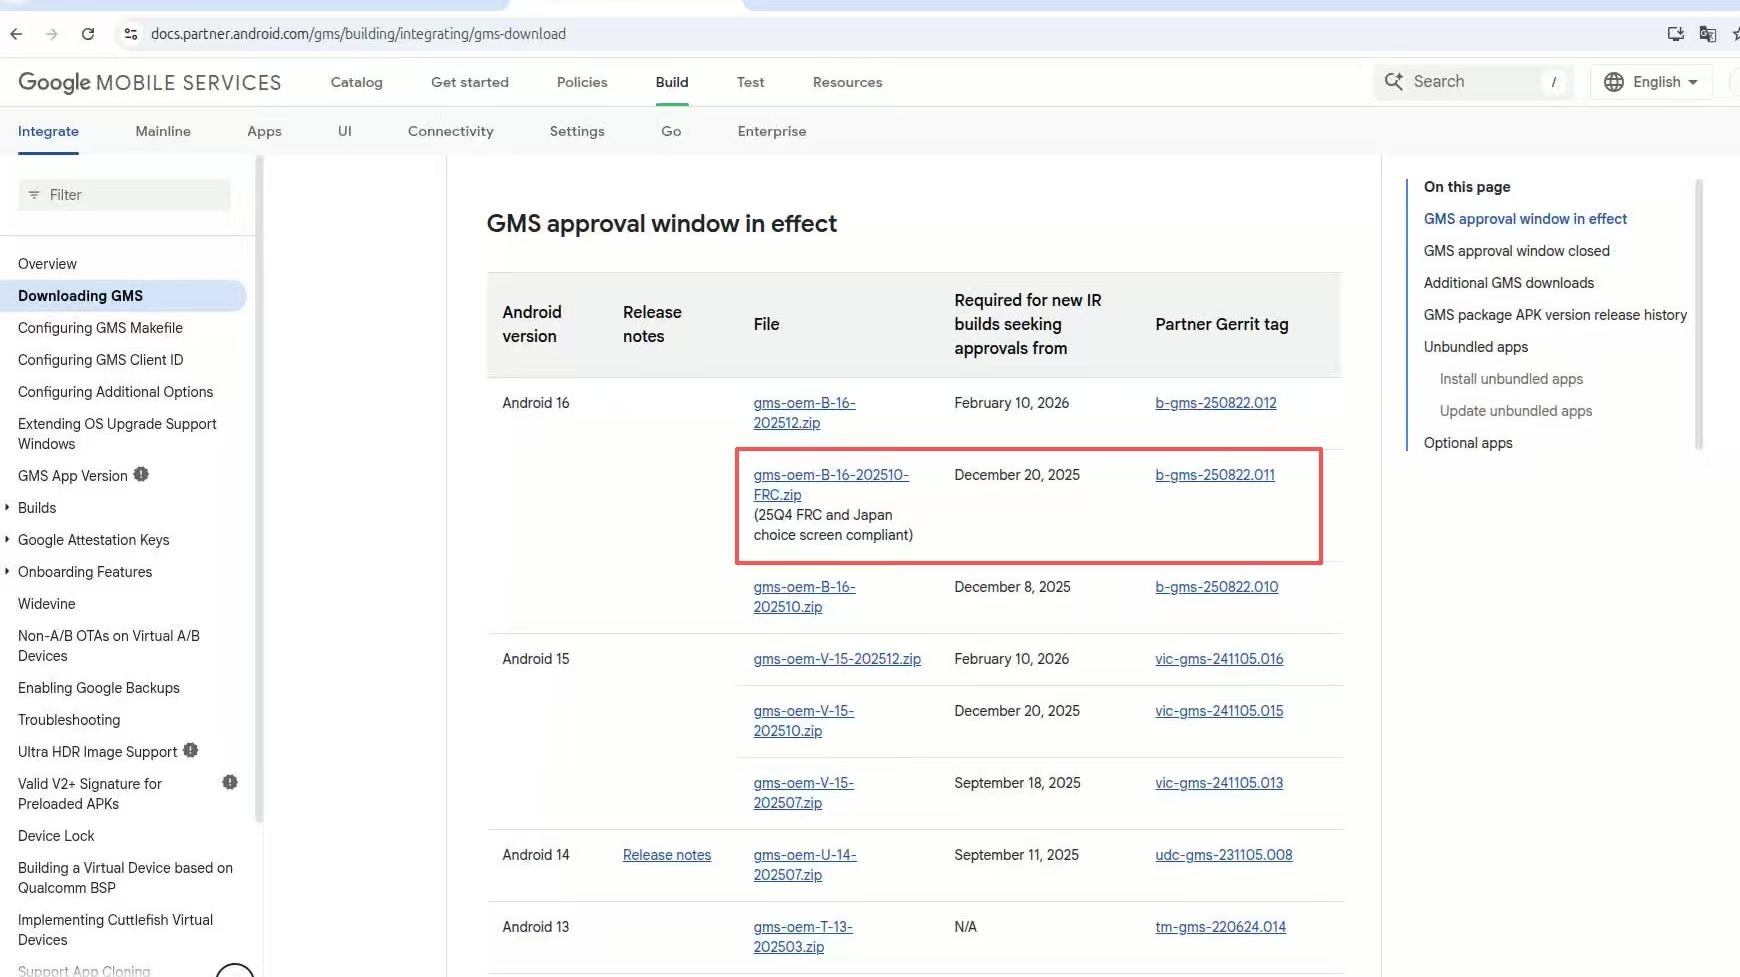Open Overview in the sidebar

point(47,264)
